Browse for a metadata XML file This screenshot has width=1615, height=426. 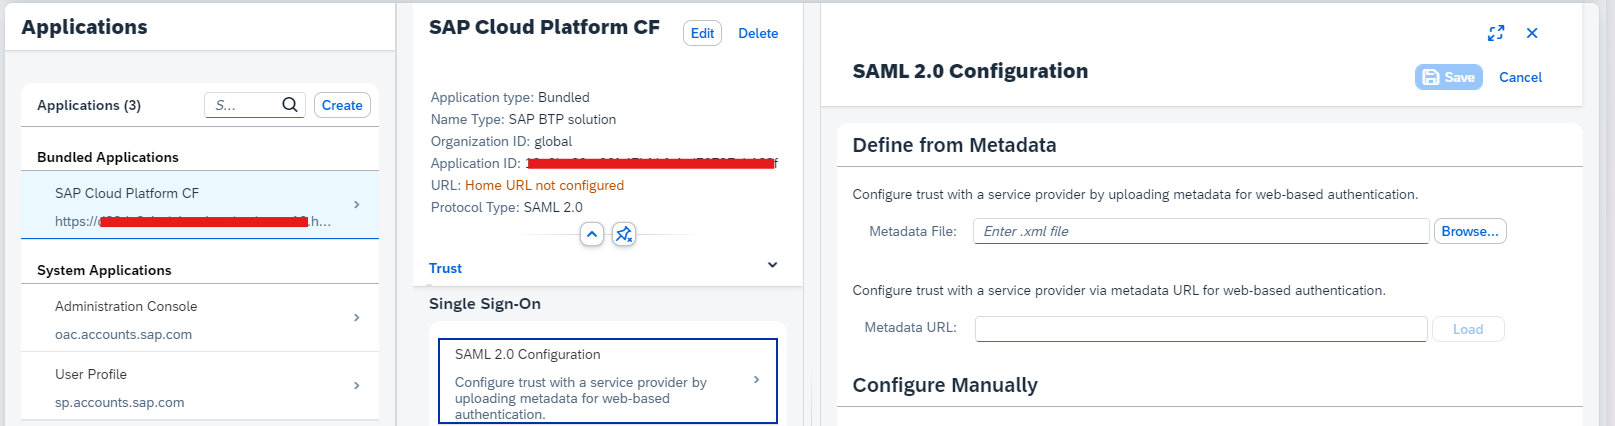[1469, 231]
